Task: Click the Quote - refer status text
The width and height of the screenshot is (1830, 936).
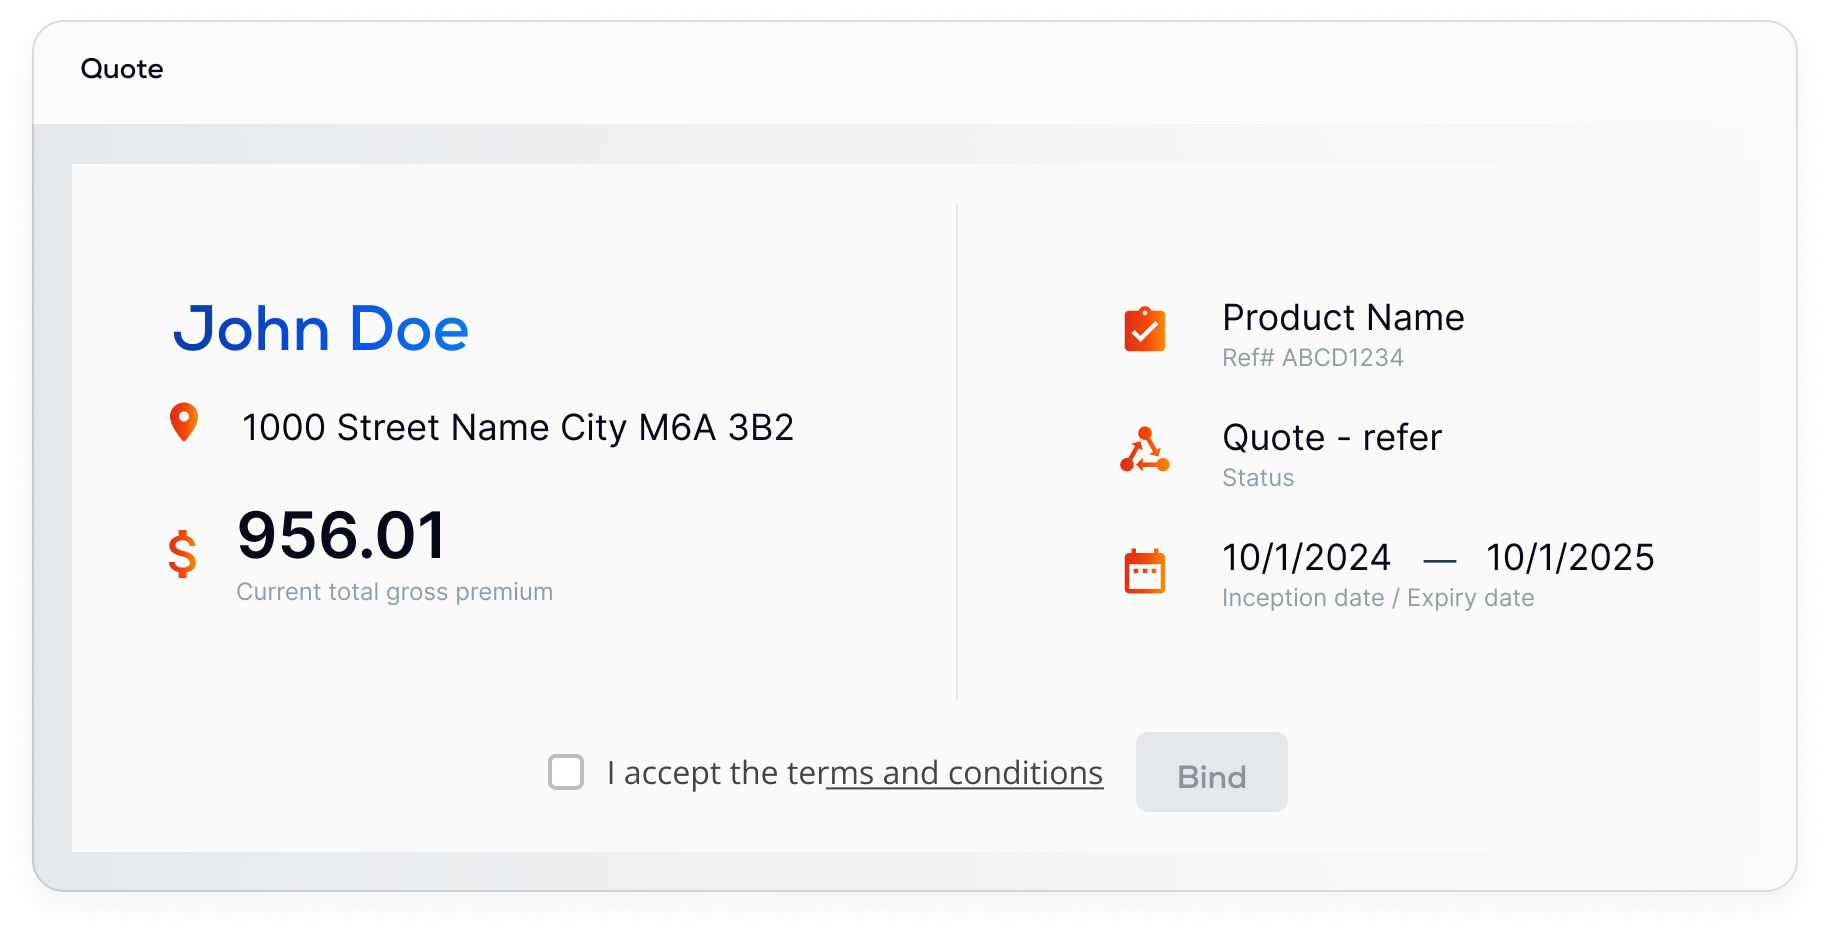Action: click(1331, 438)
